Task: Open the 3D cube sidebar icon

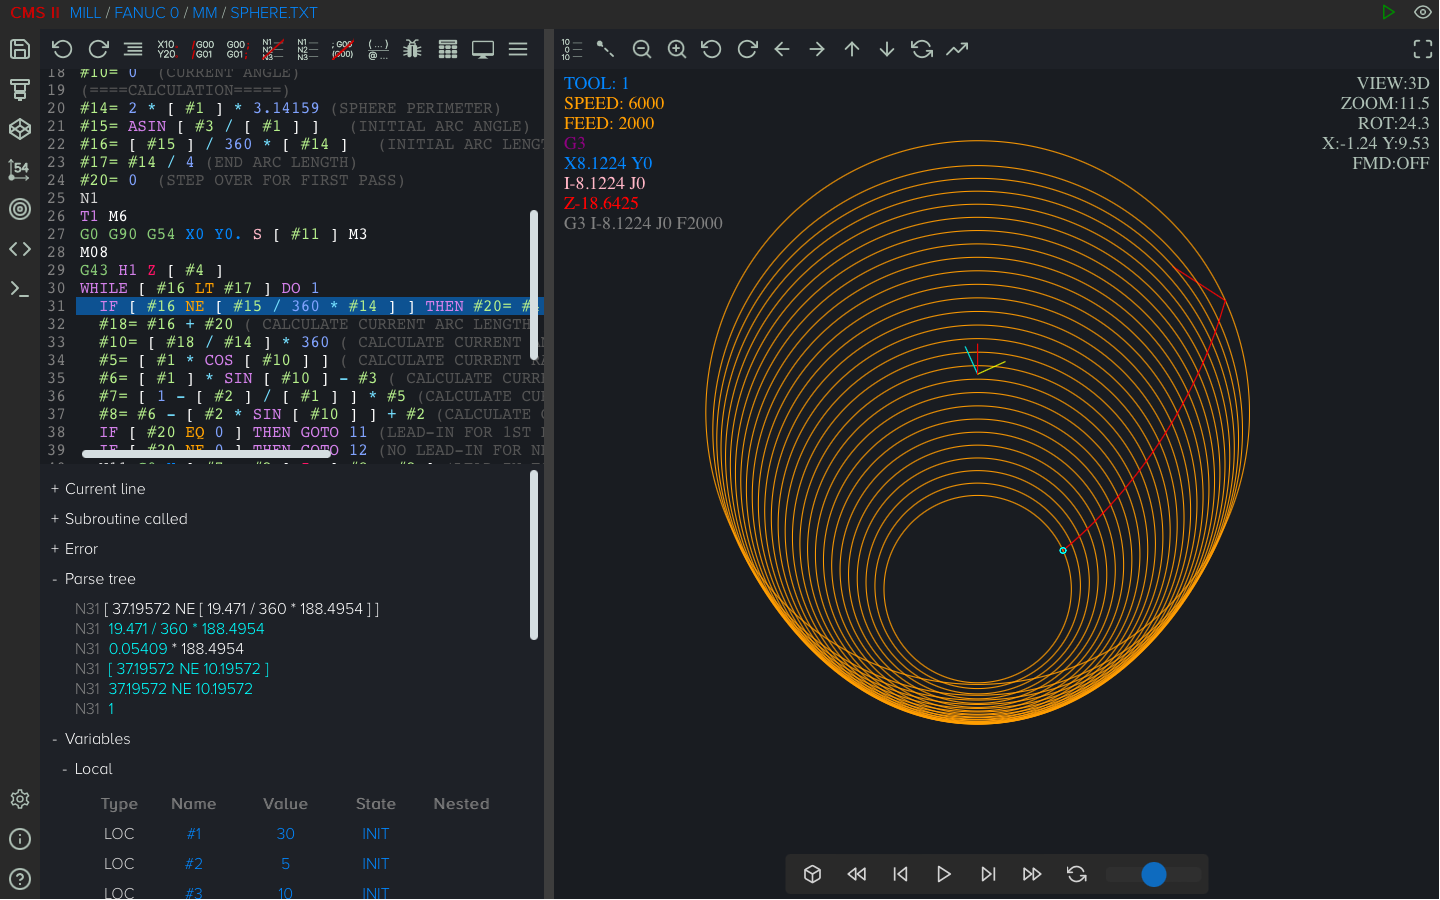Action: 20,129
